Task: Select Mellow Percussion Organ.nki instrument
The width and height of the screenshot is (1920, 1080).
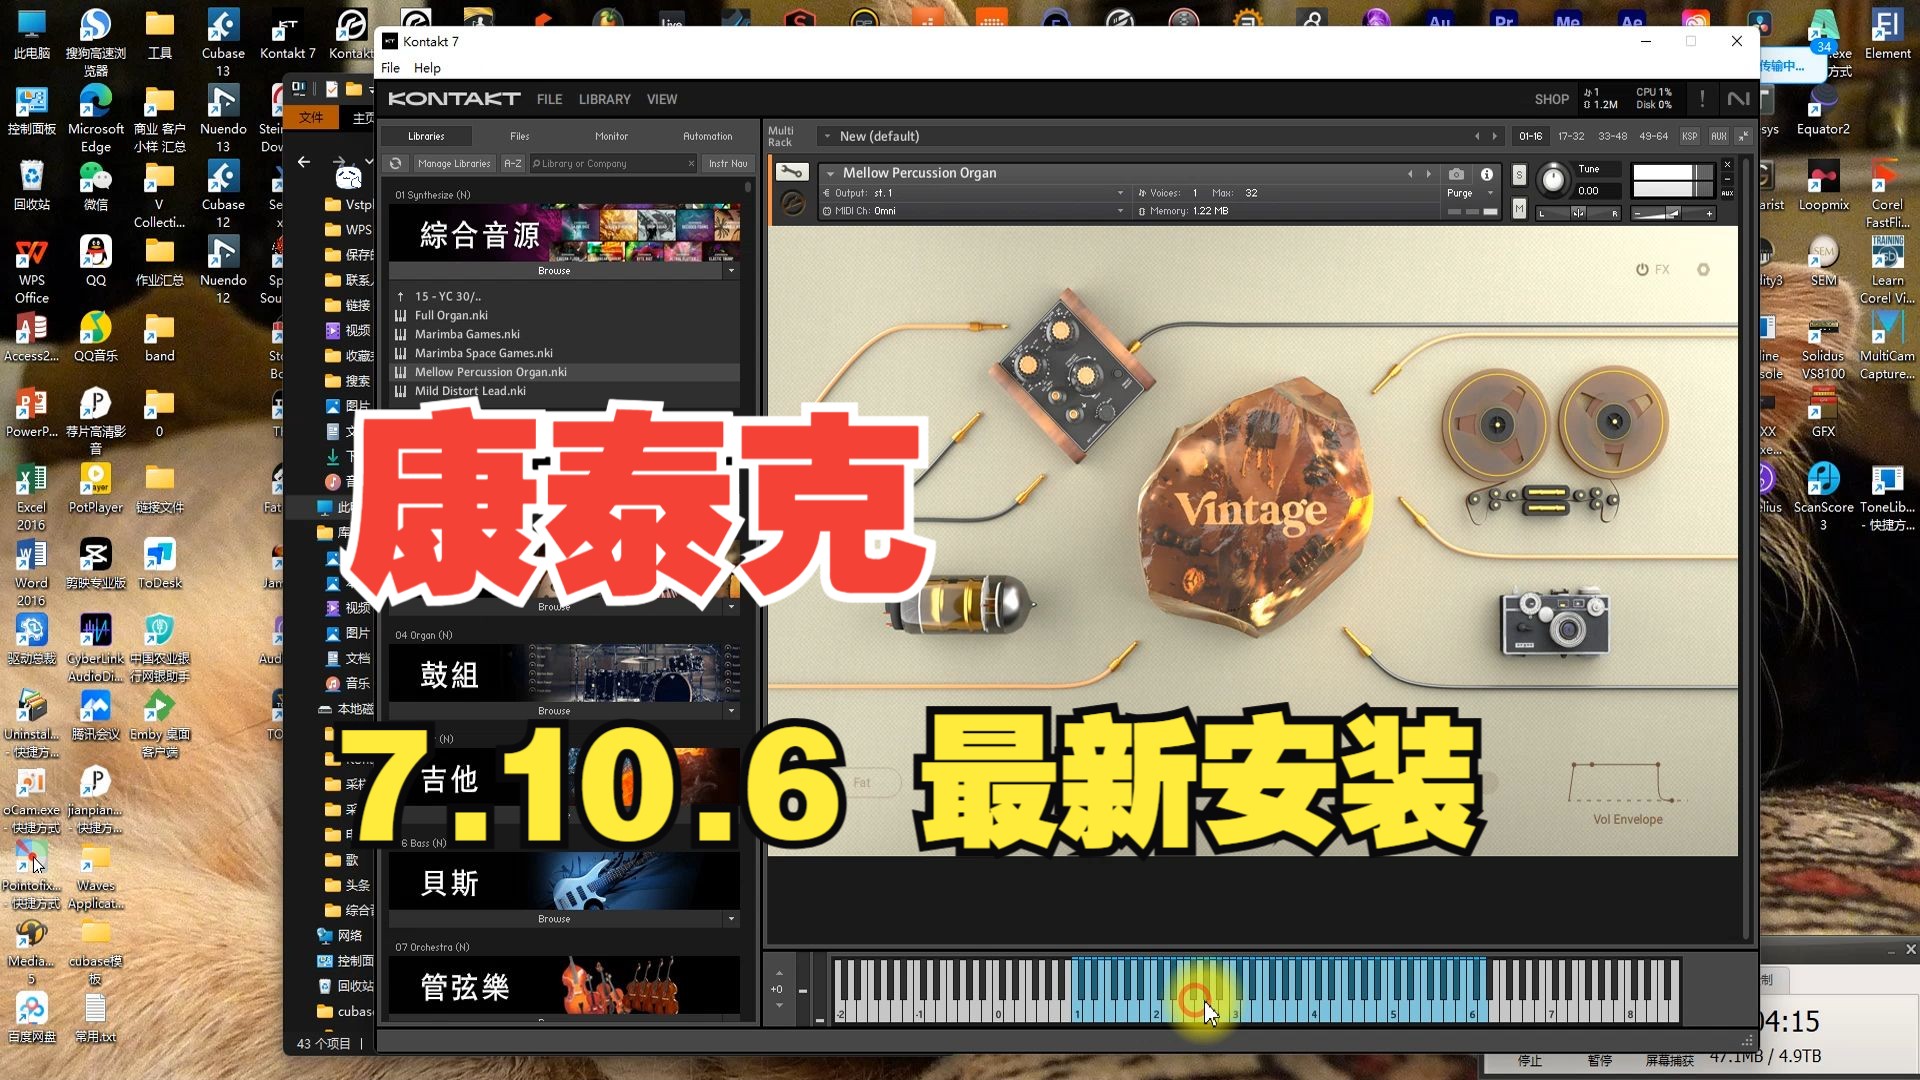Action: [x=489, y=372]
